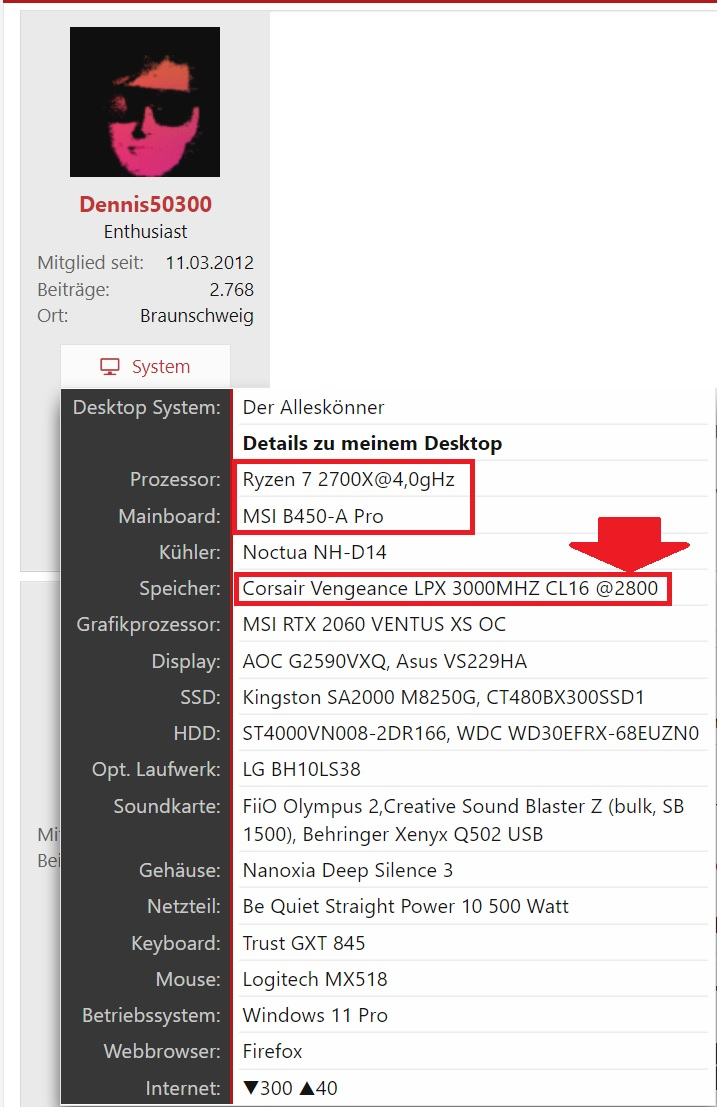Open the System tab label

click(161, 367)
